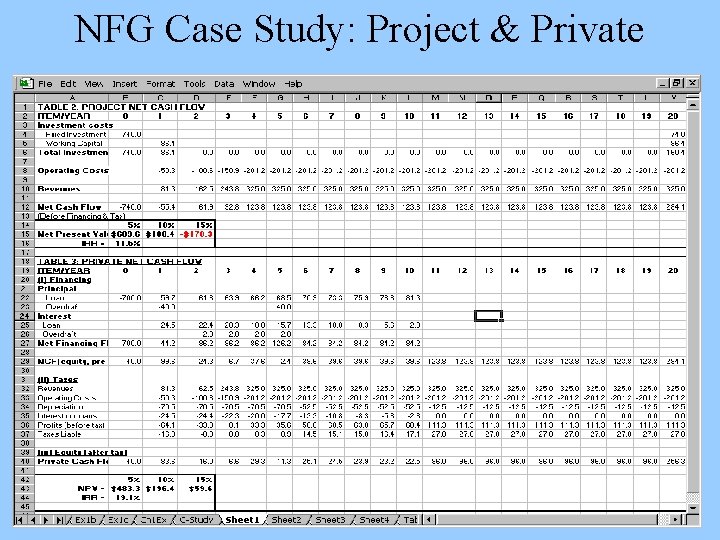Open the Format menu
Viewport: 720px width, 540px height.
pyautogui.click(x=160, y=84)
